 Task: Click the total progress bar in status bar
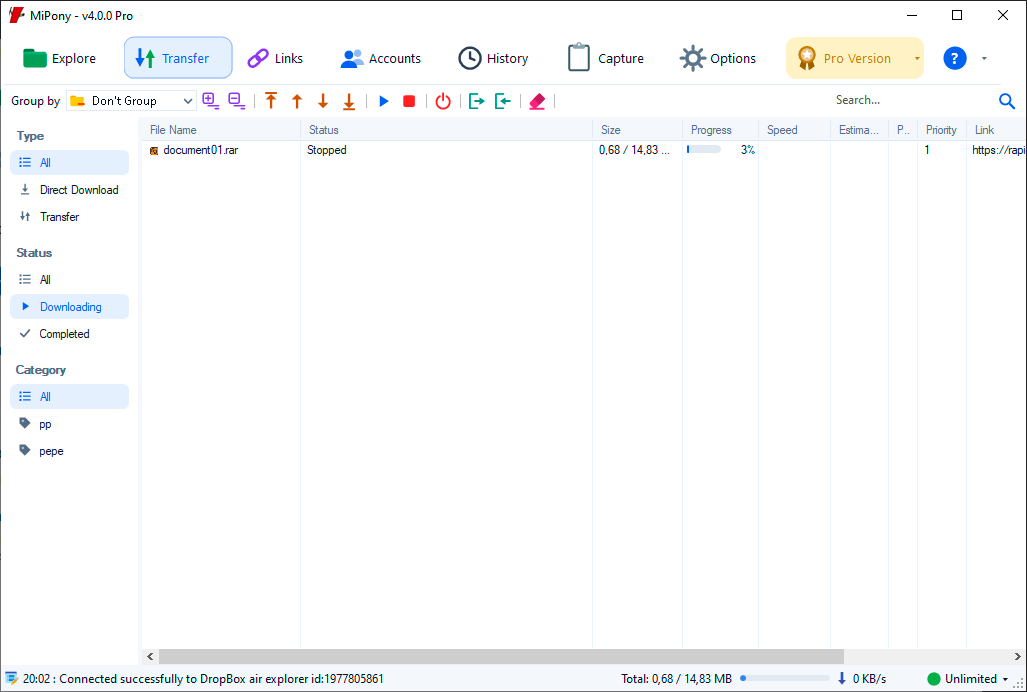pos(785,679)
